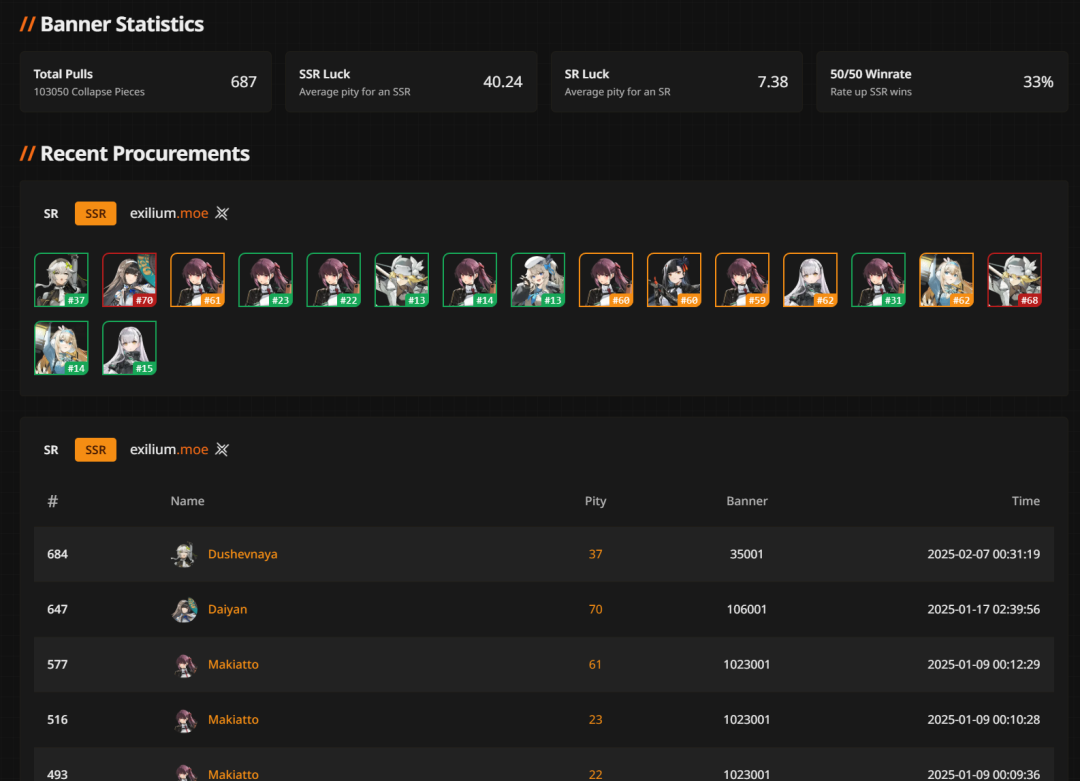
Task: Click the blonde character #14 portrait
Action: pos(61,348)
